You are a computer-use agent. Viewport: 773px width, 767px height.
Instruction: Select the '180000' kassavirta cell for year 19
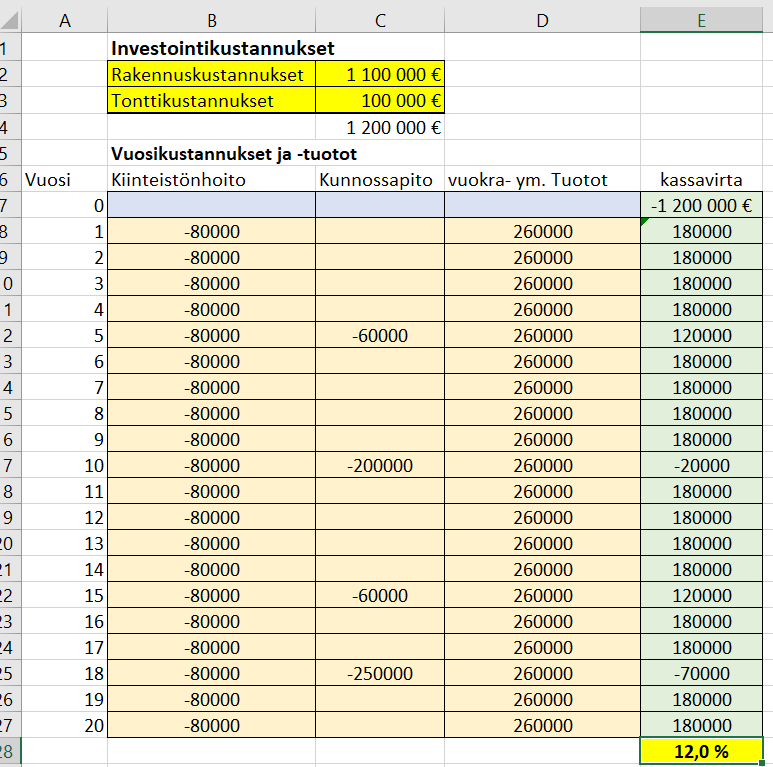(x=701, y=699)
